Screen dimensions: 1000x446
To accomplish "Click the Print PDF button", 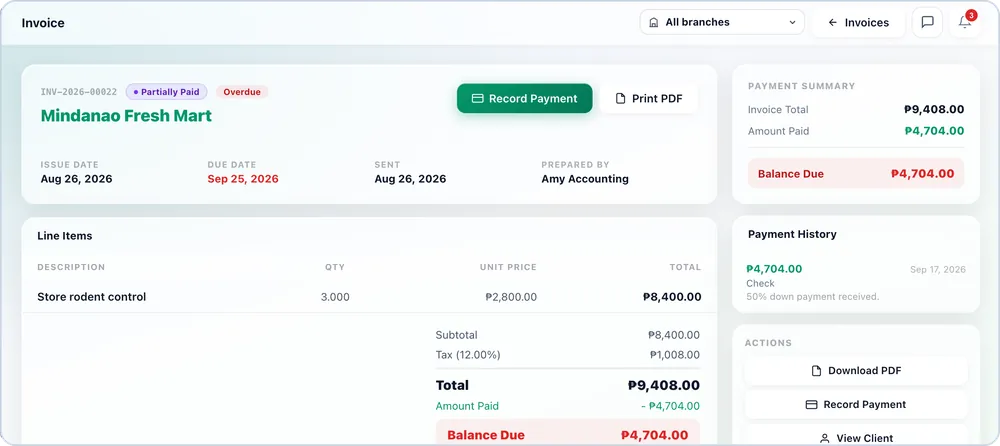I will tap(649, 99).
